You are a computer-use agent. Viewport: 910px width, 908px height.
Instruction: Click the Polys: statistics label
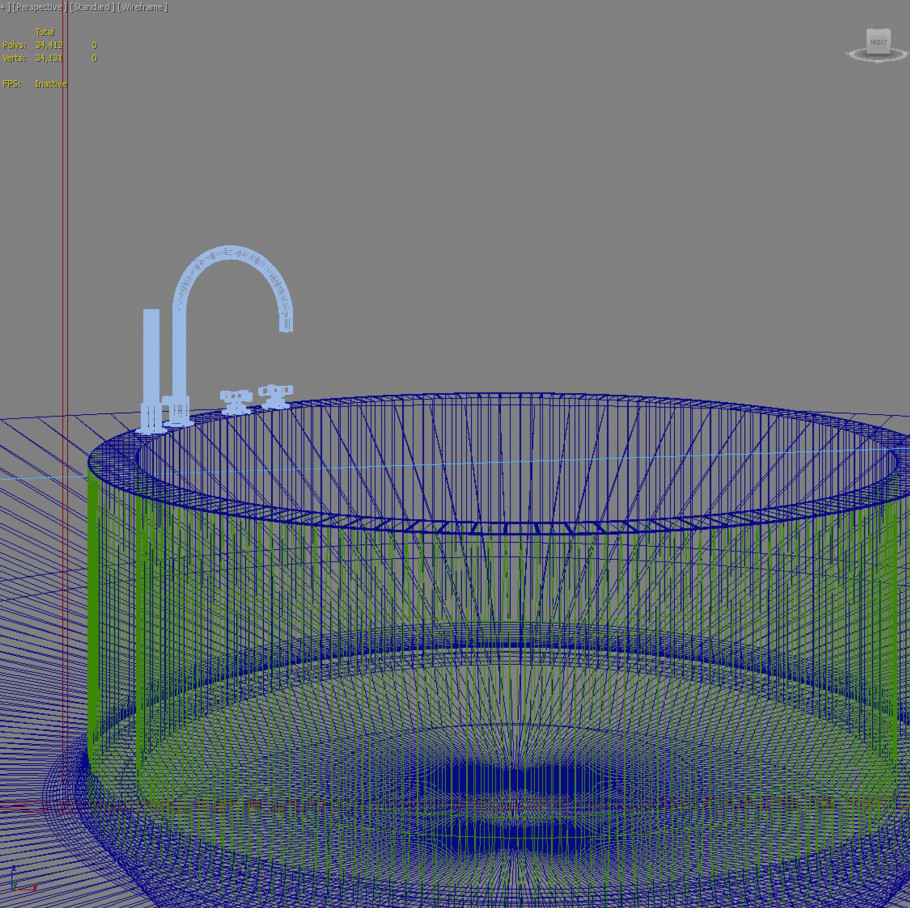pos(14,45)
